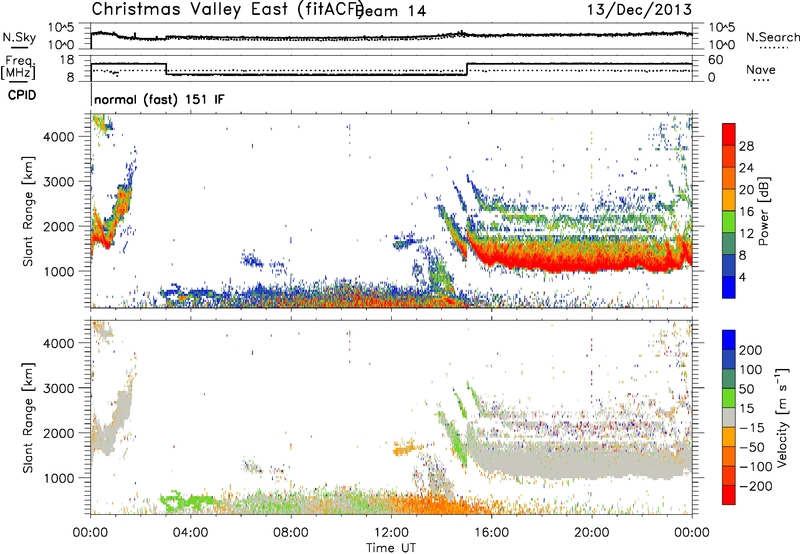The height and width of the screenshot is (554, 800).
Task: Click the "1000" tick on the power panel
Action: pos(59,271)
